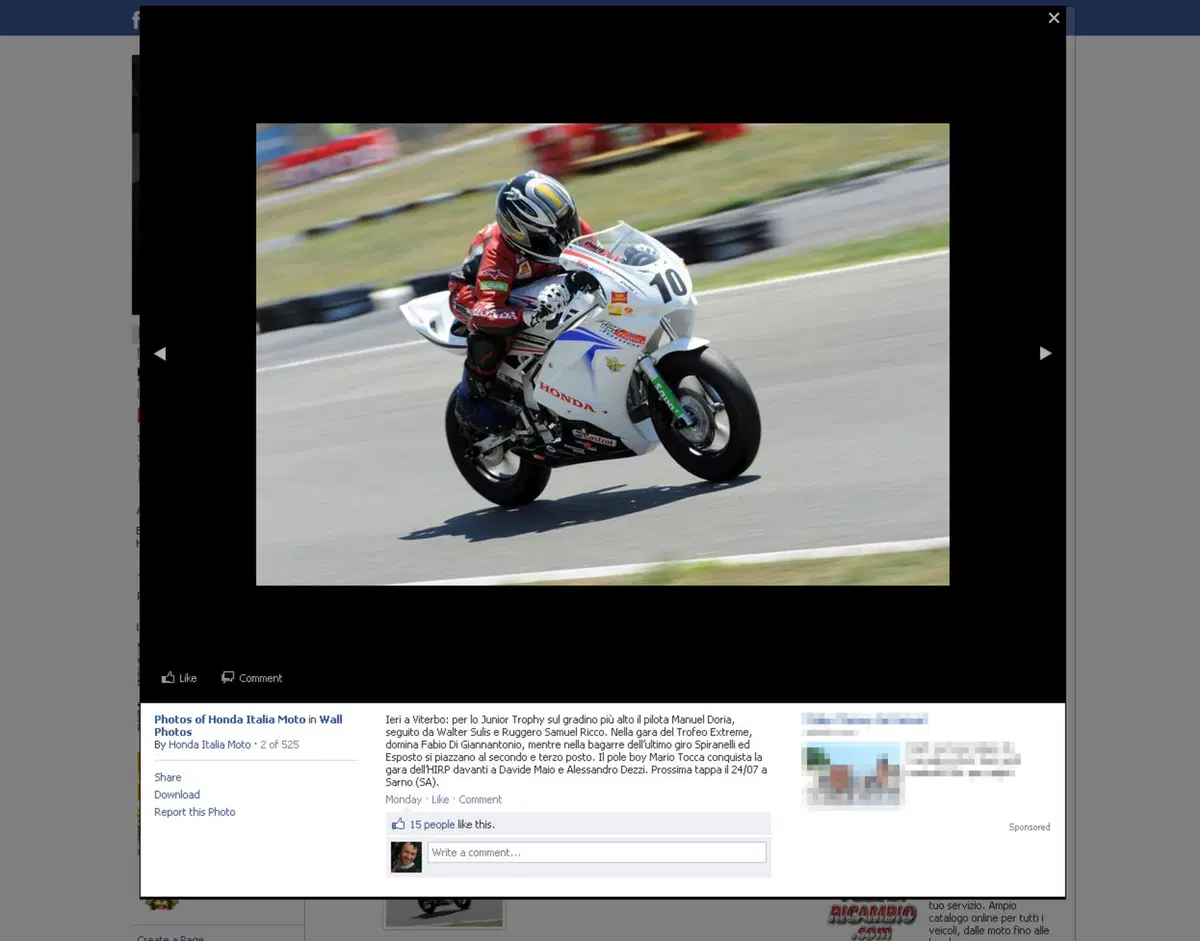Click the thumbs-up Like under the photo

pyautogui.click(x=179, y=677)
